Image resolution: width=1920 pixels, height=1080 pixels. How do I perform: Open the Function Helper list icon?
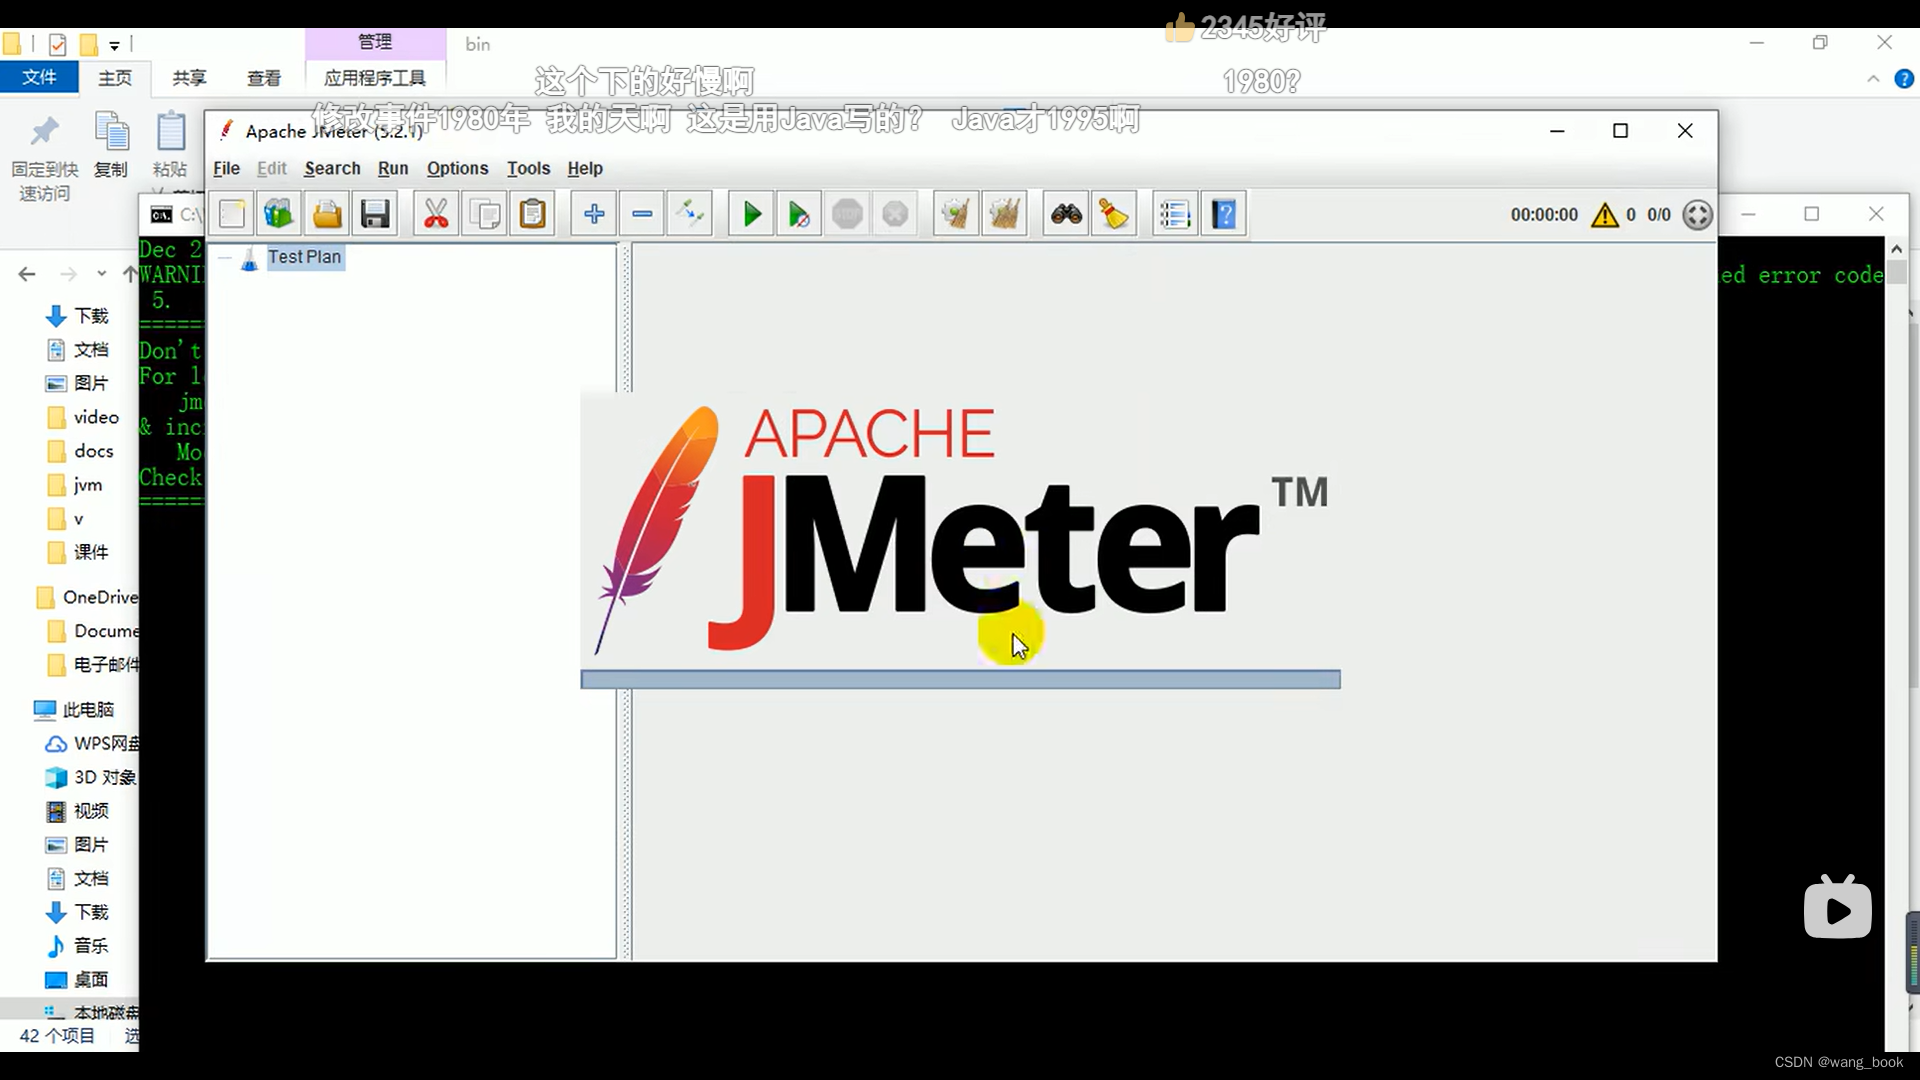click(x=1175, y=214)
